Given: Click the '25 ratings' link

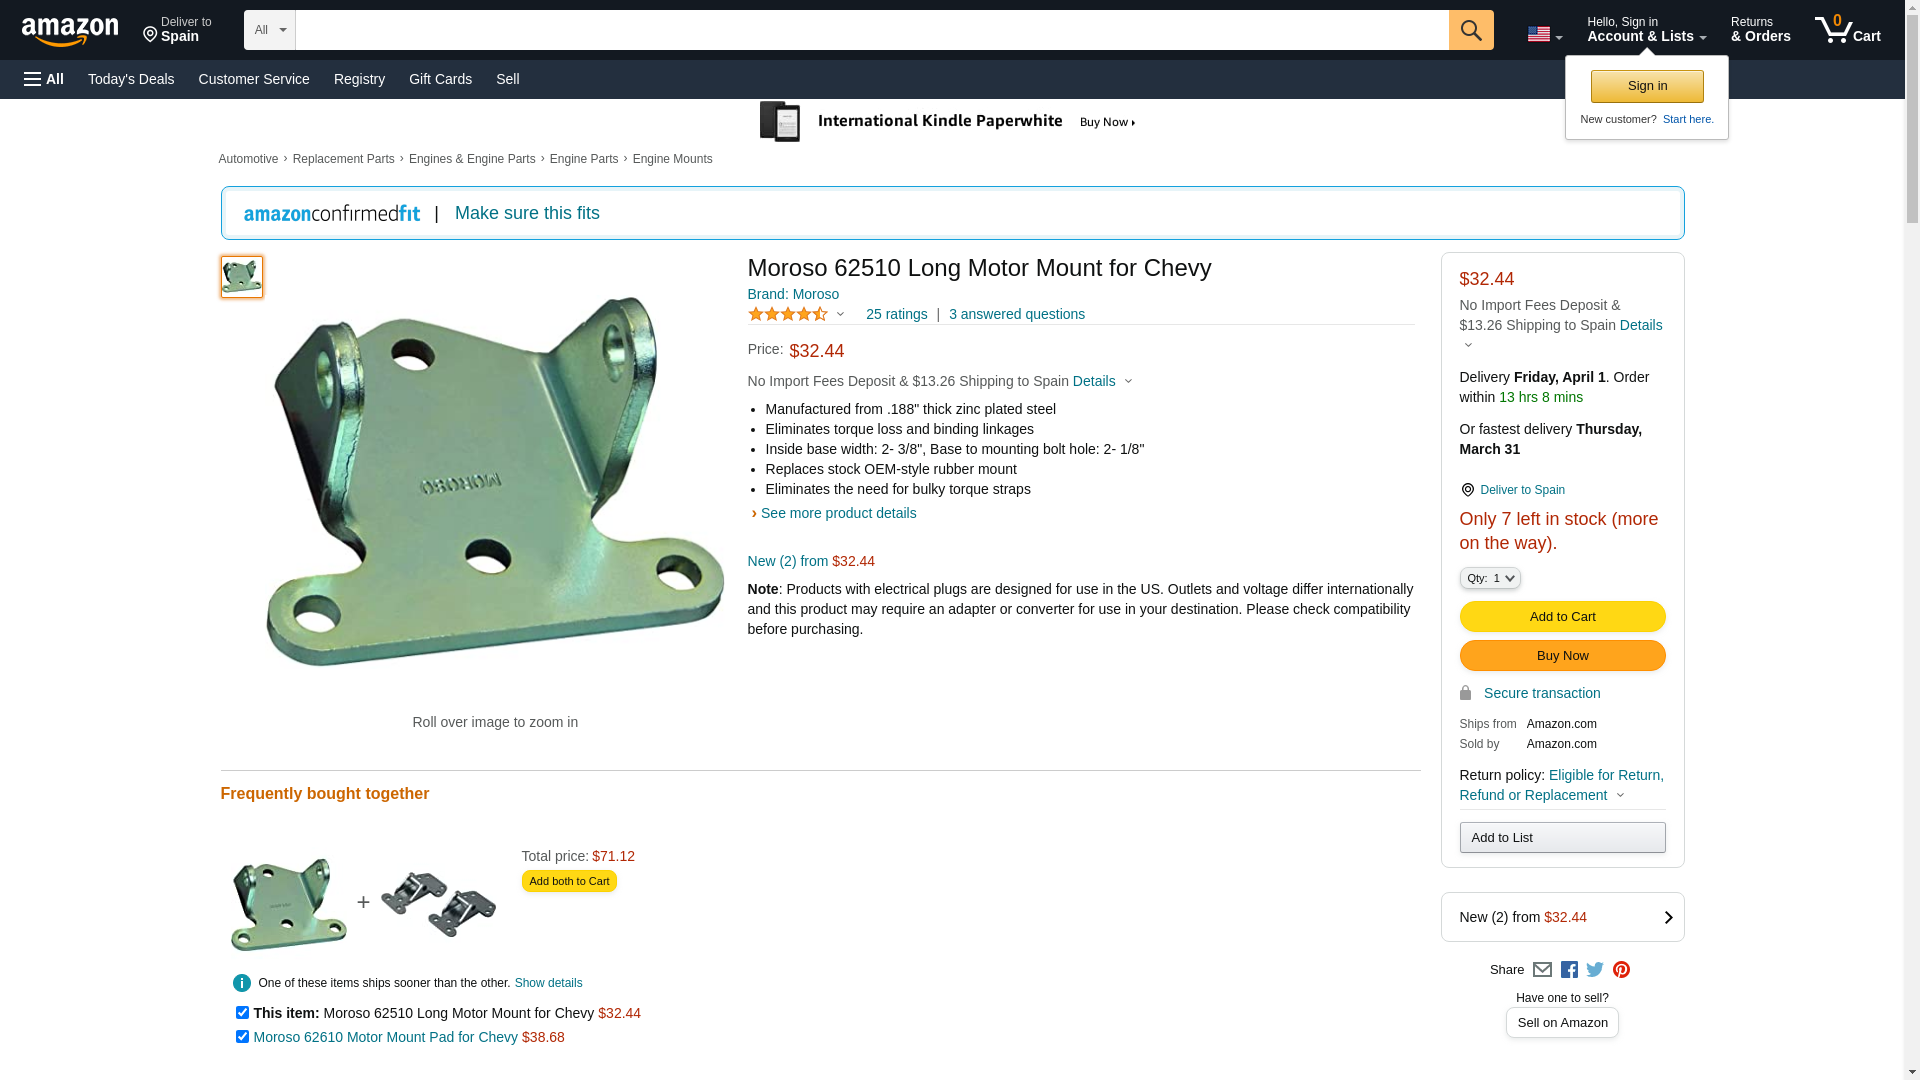Looking at the screenshot, I should 896,314.
